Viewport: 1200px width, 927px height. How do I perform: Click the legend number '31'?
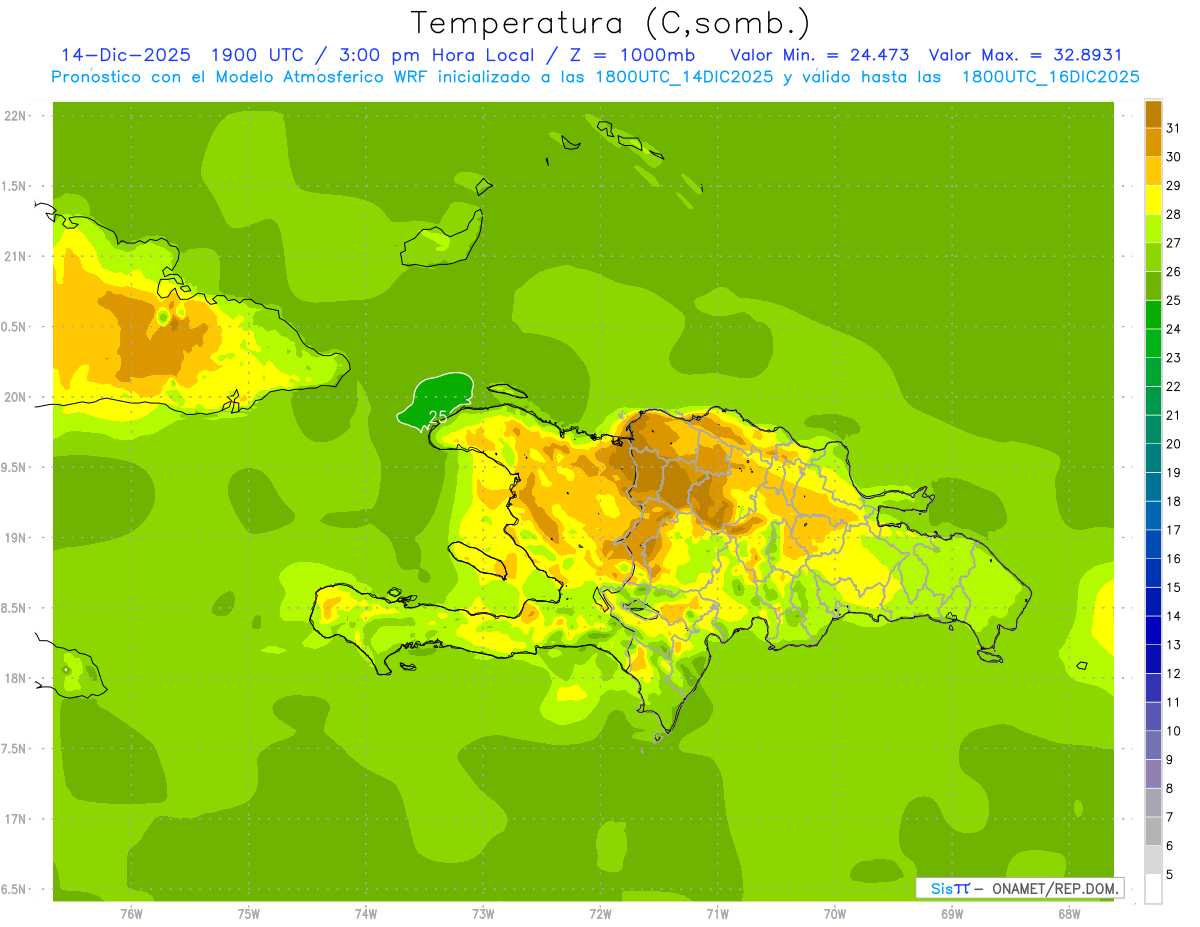pos(1174,128)
